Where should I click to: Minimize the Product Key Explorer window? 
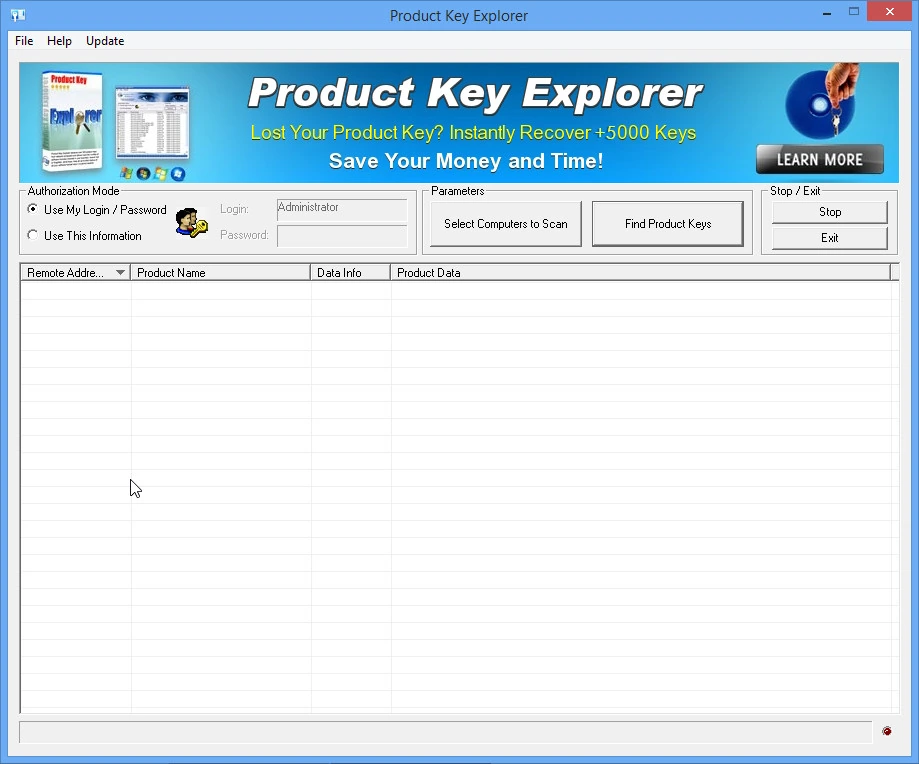[x=827, y=13]
